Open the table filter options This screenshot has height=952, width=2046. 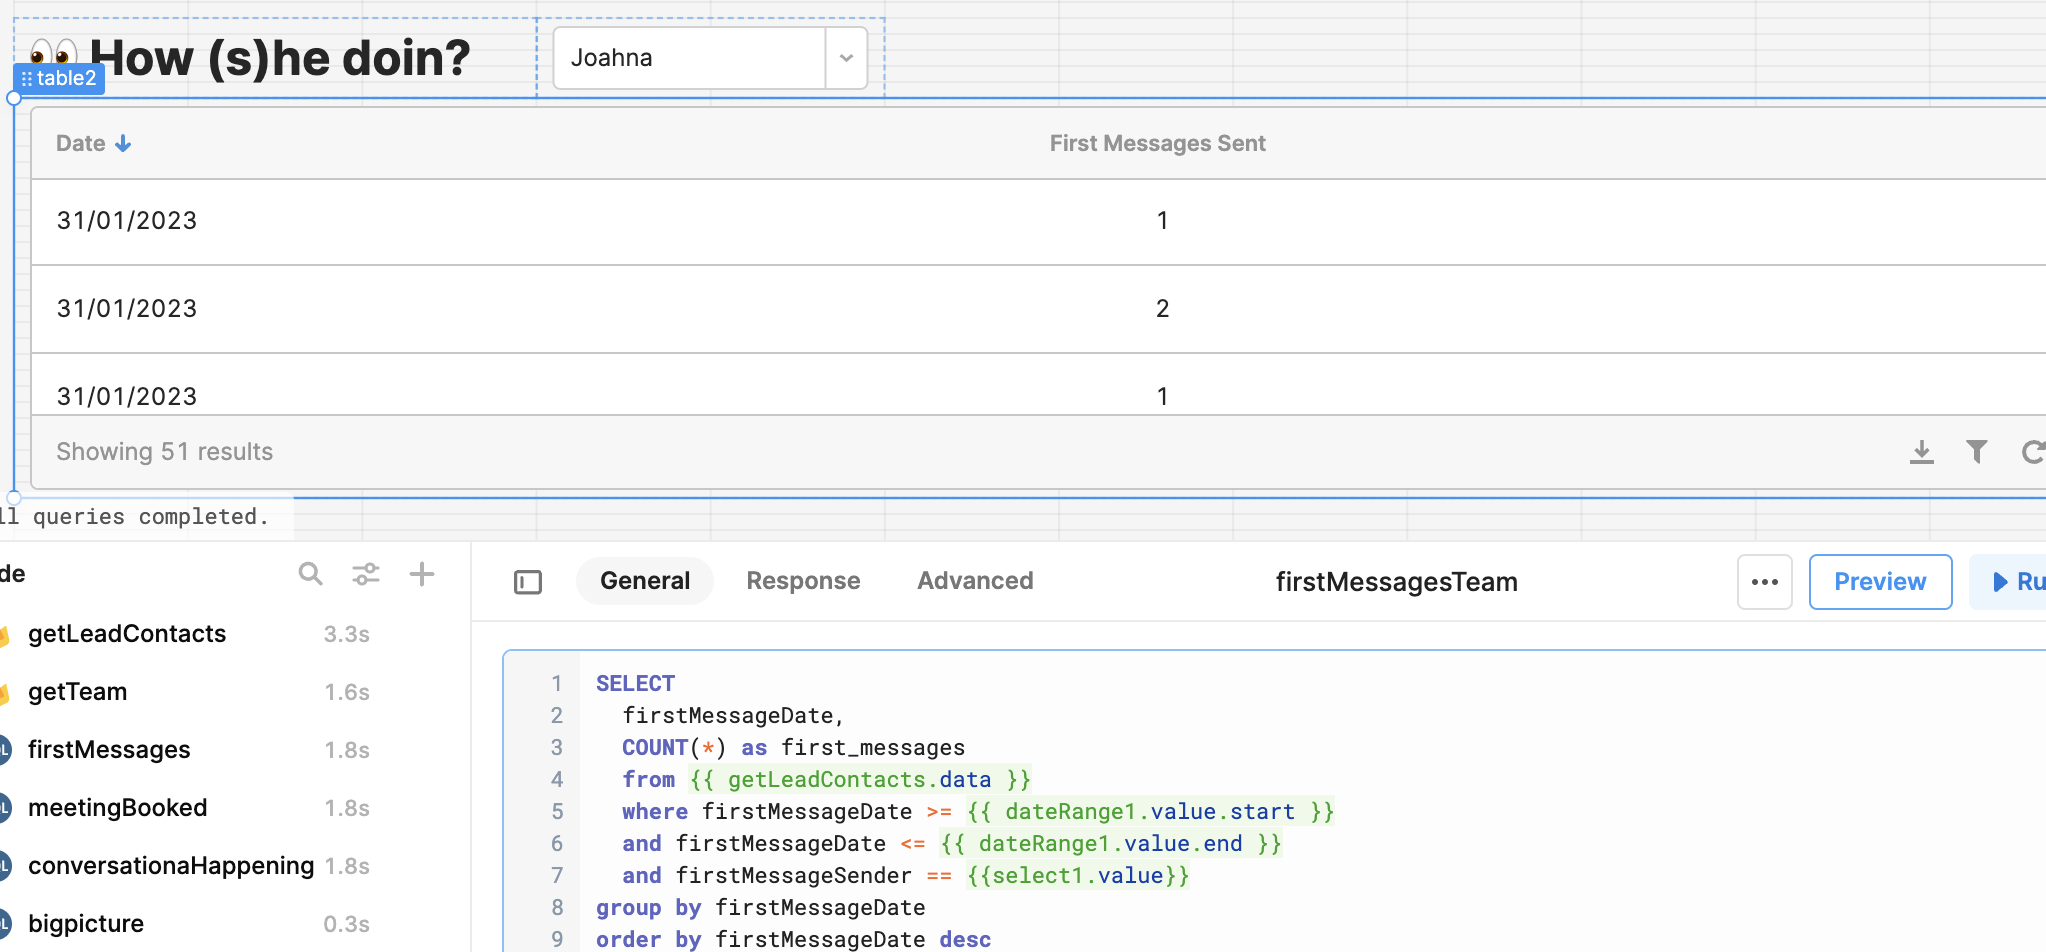[x=1977, y=452]
